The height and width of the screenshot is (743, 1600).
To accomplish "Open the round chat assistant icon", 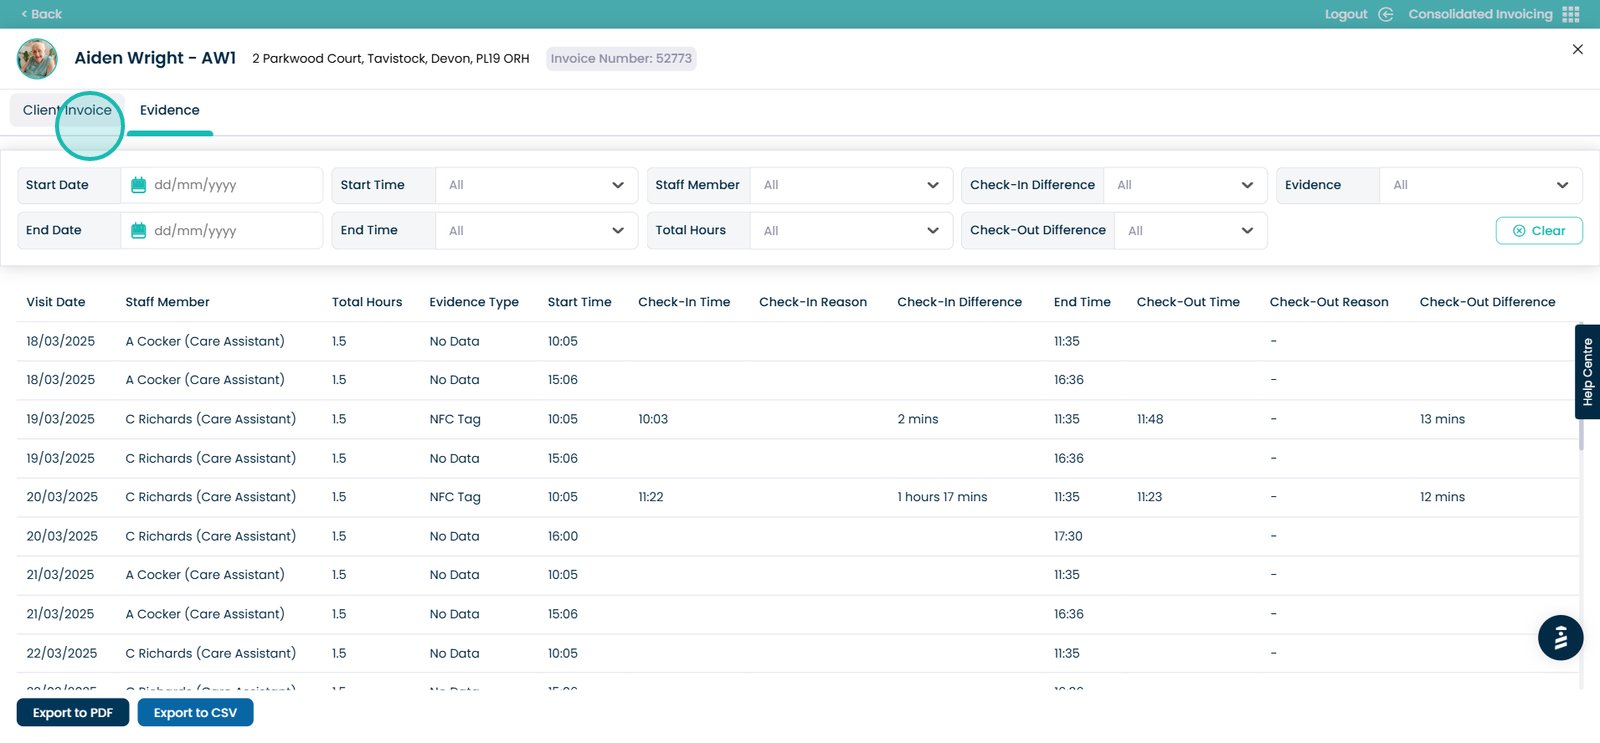I will pyautogui.click(x=1560, y=638).
